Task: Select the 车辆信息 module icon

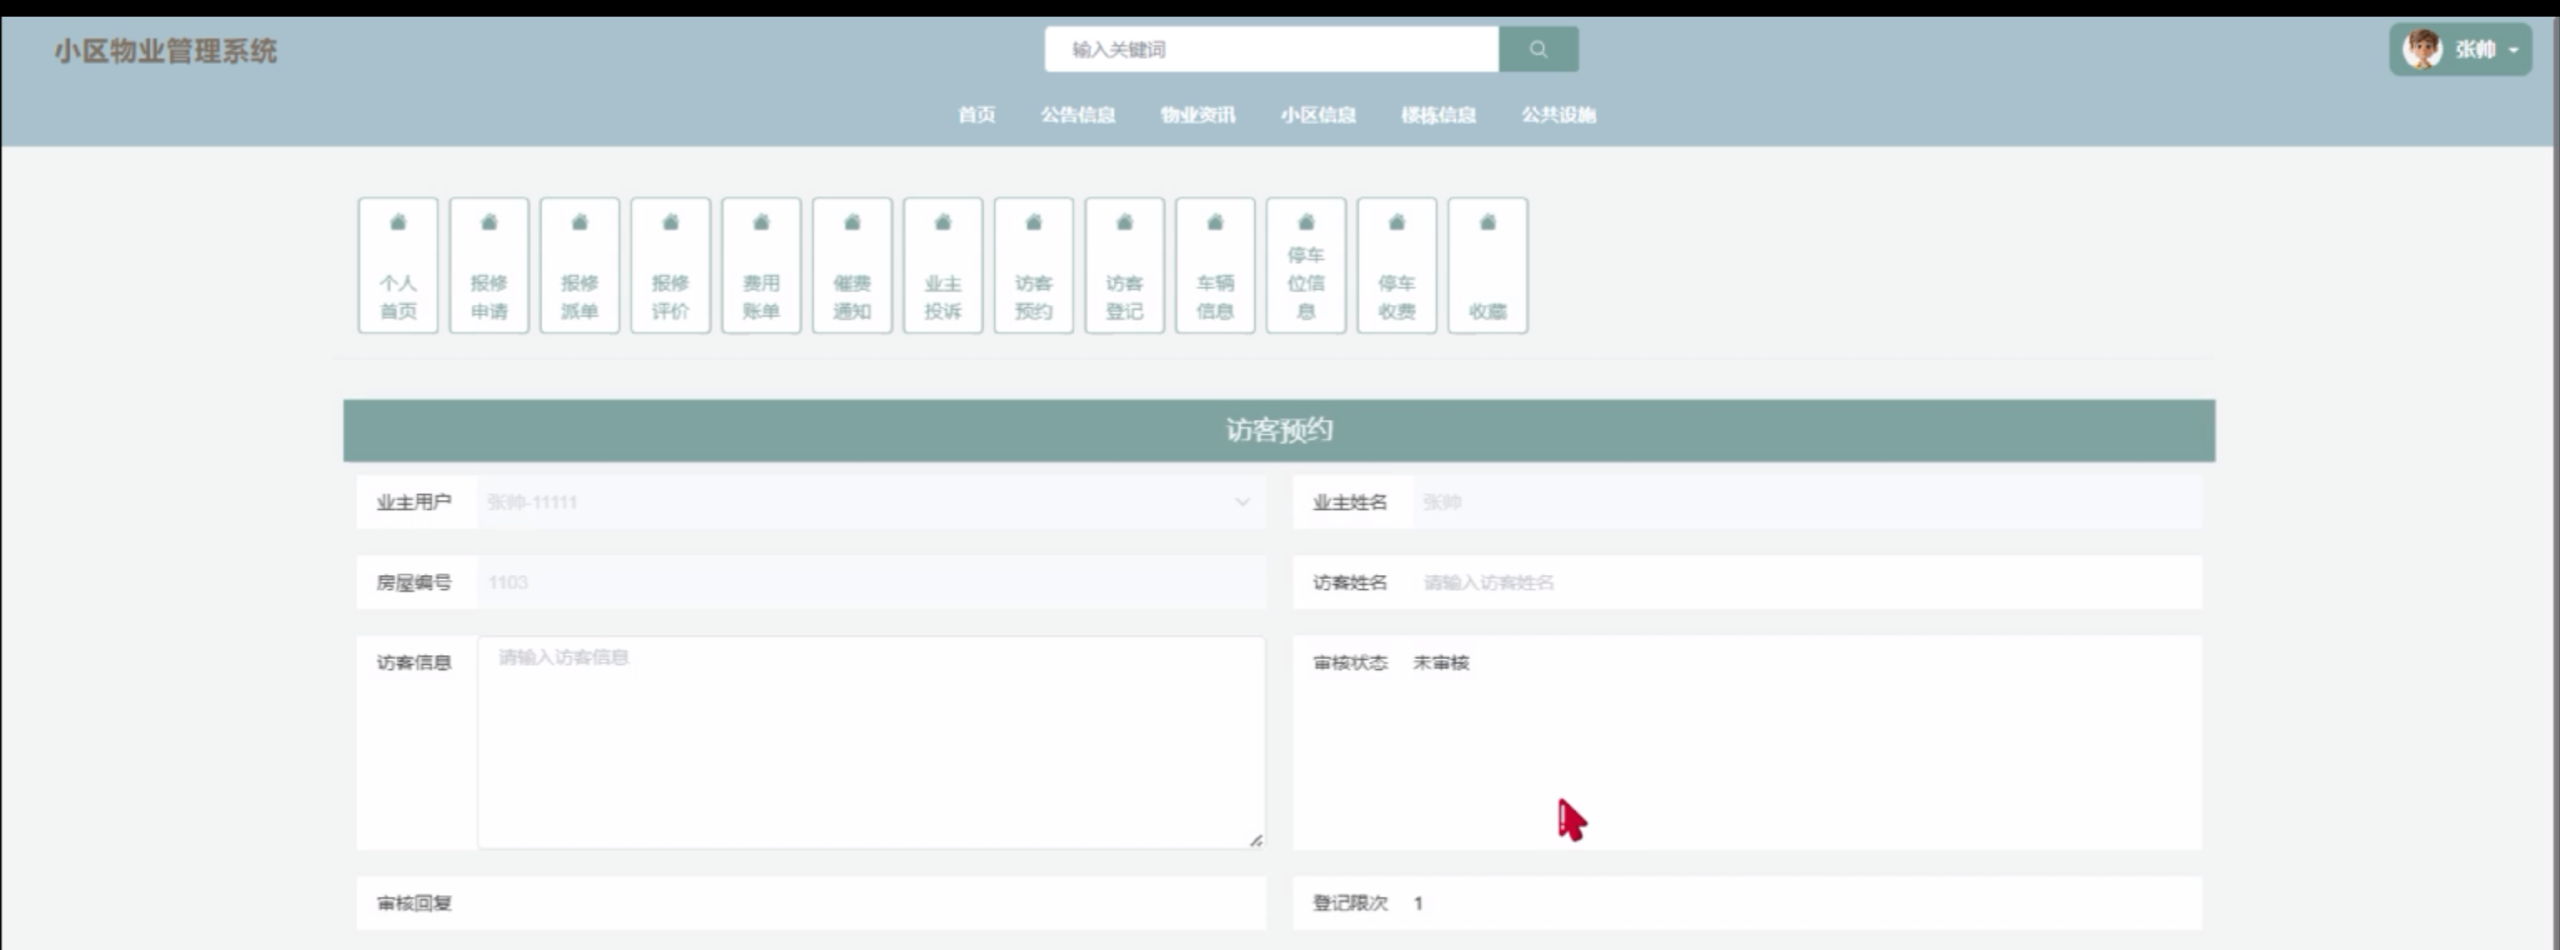Action: pos(1215,265)
